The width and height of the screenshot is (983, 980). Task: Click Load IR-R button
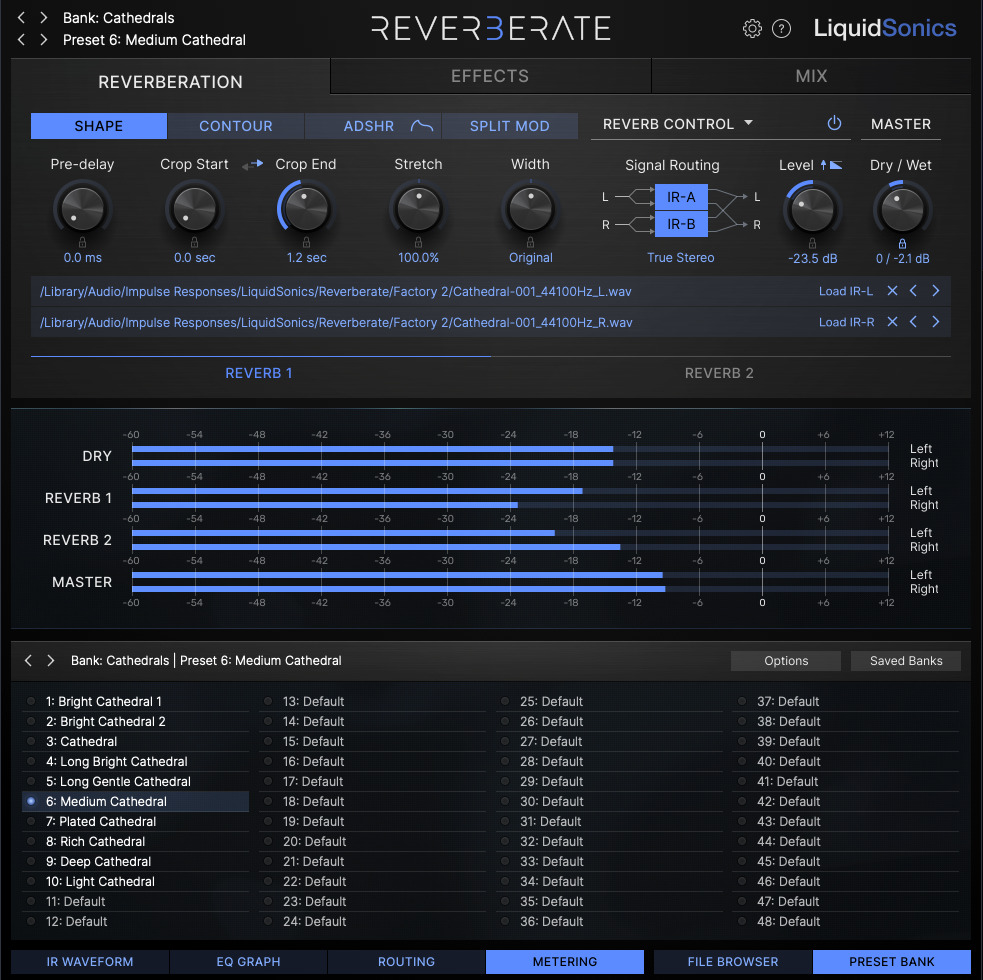(846, 322)
